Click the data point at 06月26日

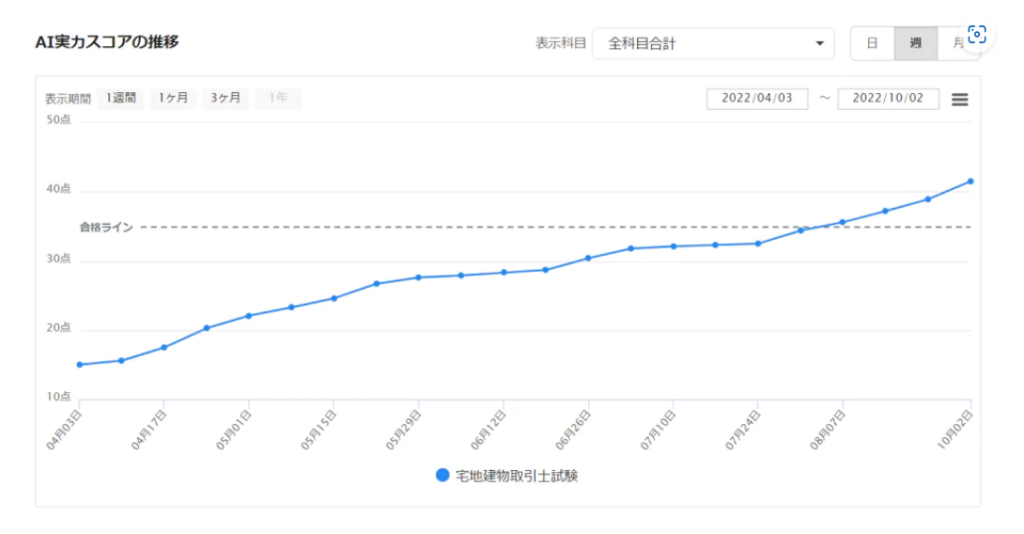click(x=588, y=258)
